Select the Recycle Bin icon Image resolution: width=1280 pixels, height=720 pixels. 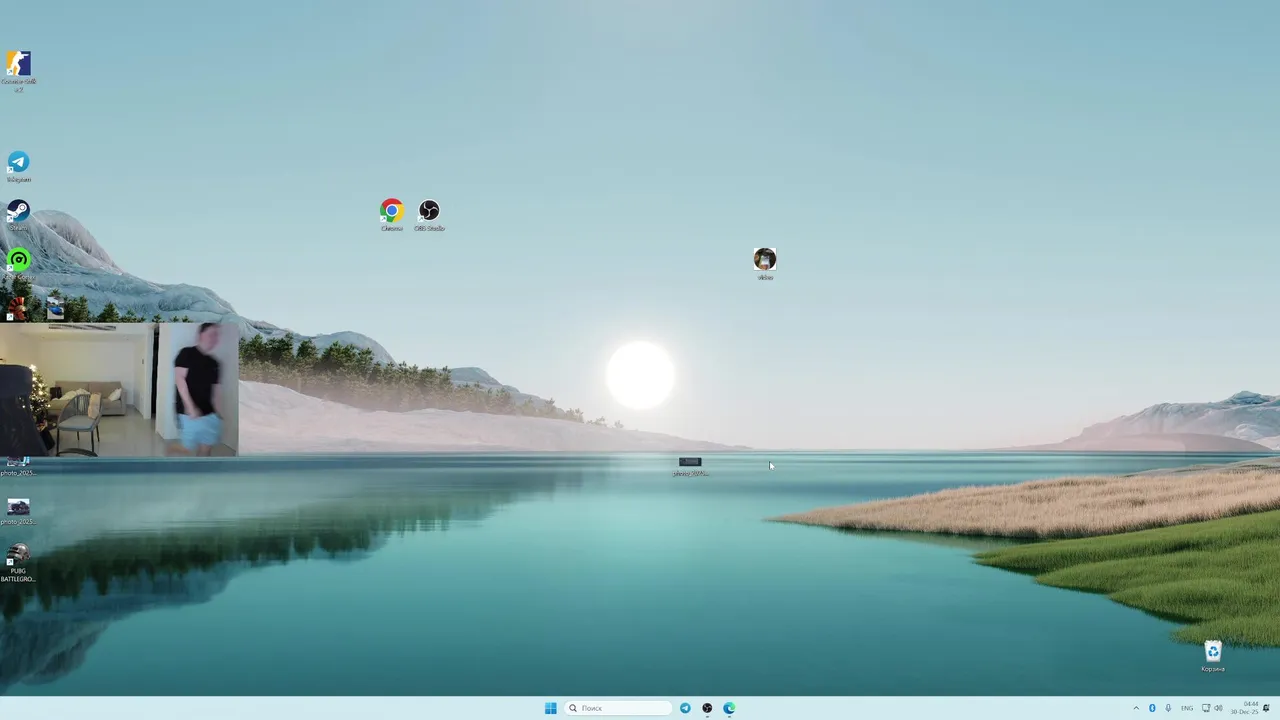click(1213, 656)
